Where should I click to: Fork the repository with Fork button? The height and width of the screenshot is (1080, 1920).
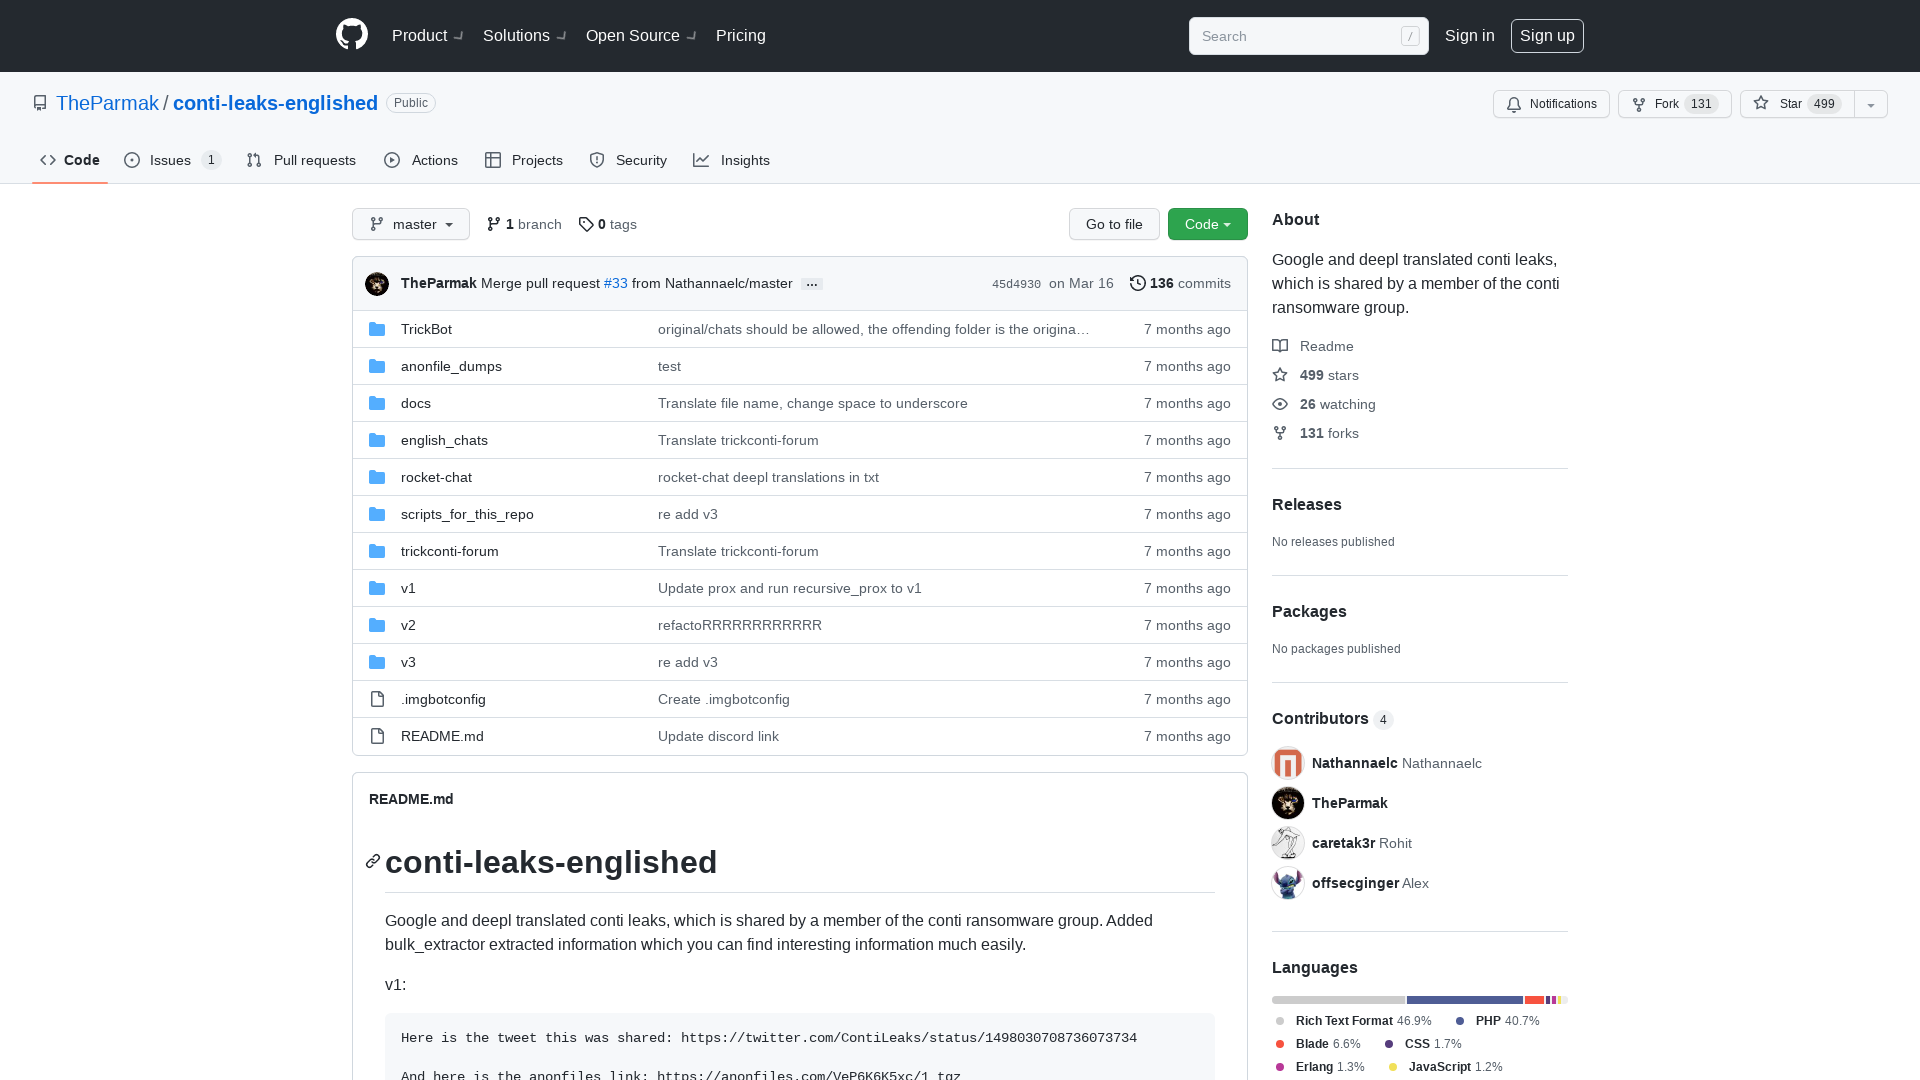pos(1675,104)
